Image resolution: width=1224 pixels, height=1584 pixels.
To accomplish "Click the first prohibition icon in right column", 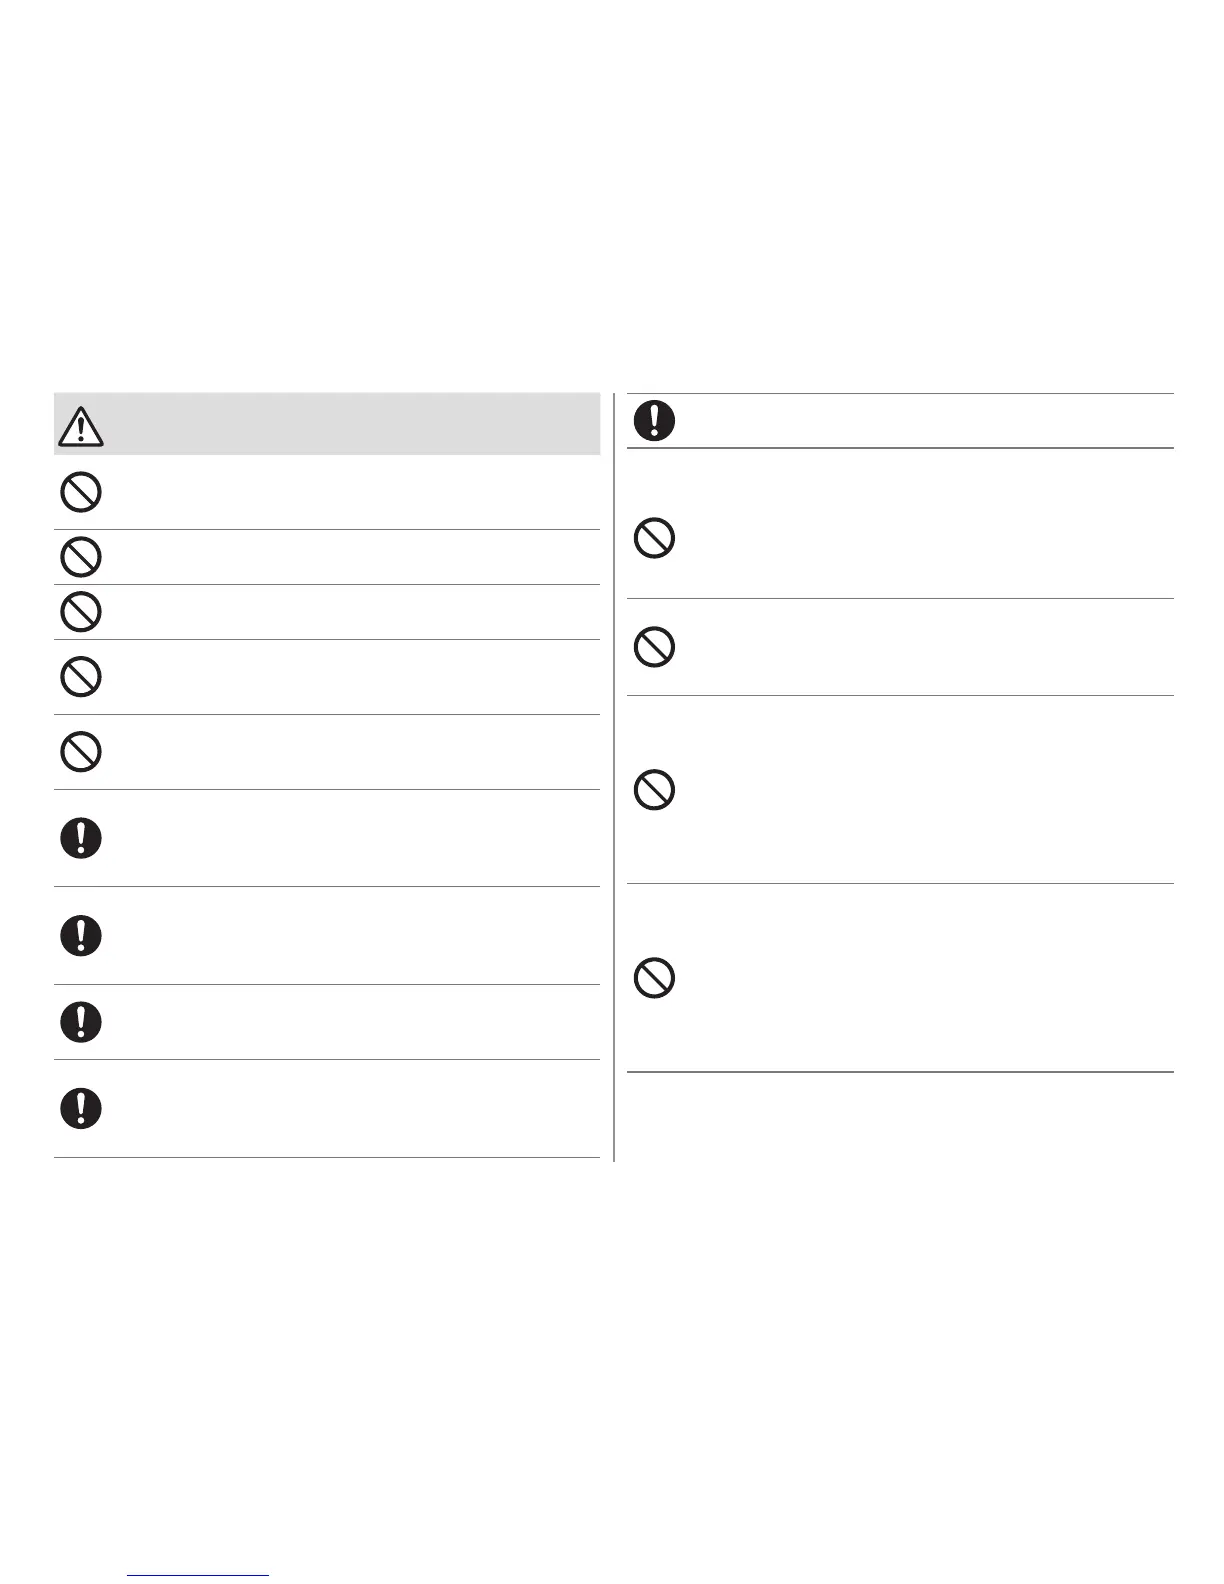I will 654,539.
